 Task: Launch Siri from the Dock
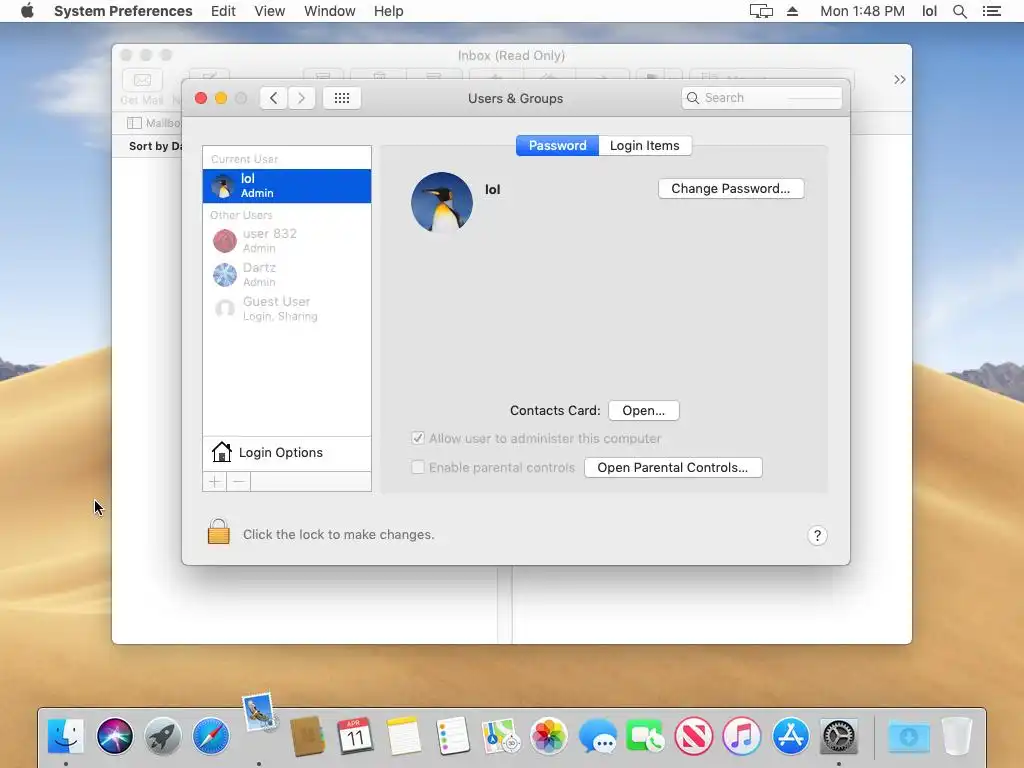point(114,736)
